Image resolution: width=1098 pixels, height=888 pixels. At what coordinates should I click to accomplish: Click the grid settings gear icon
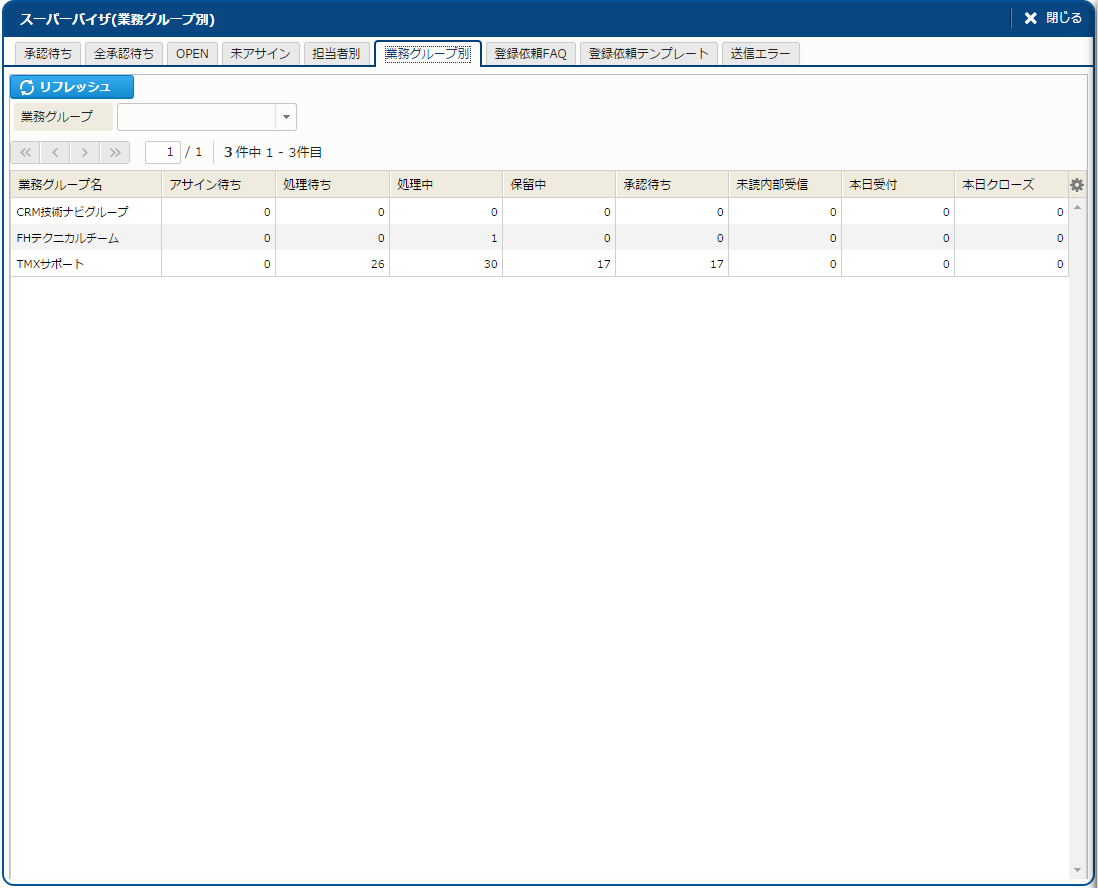(1077, 185)
